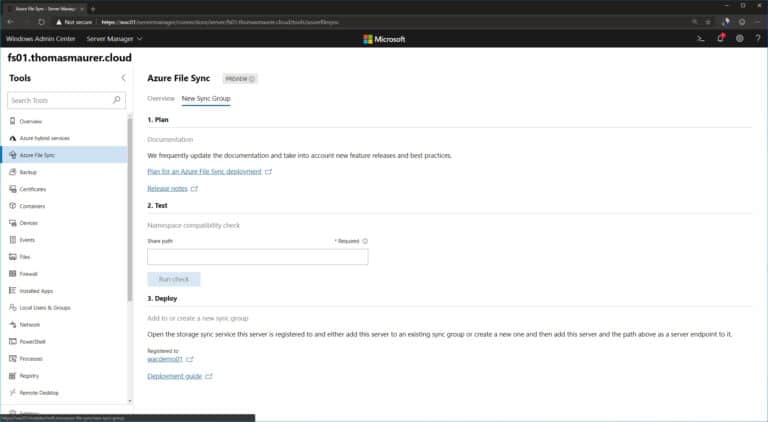Switch to the Overview tab

(x=161, y=98)
